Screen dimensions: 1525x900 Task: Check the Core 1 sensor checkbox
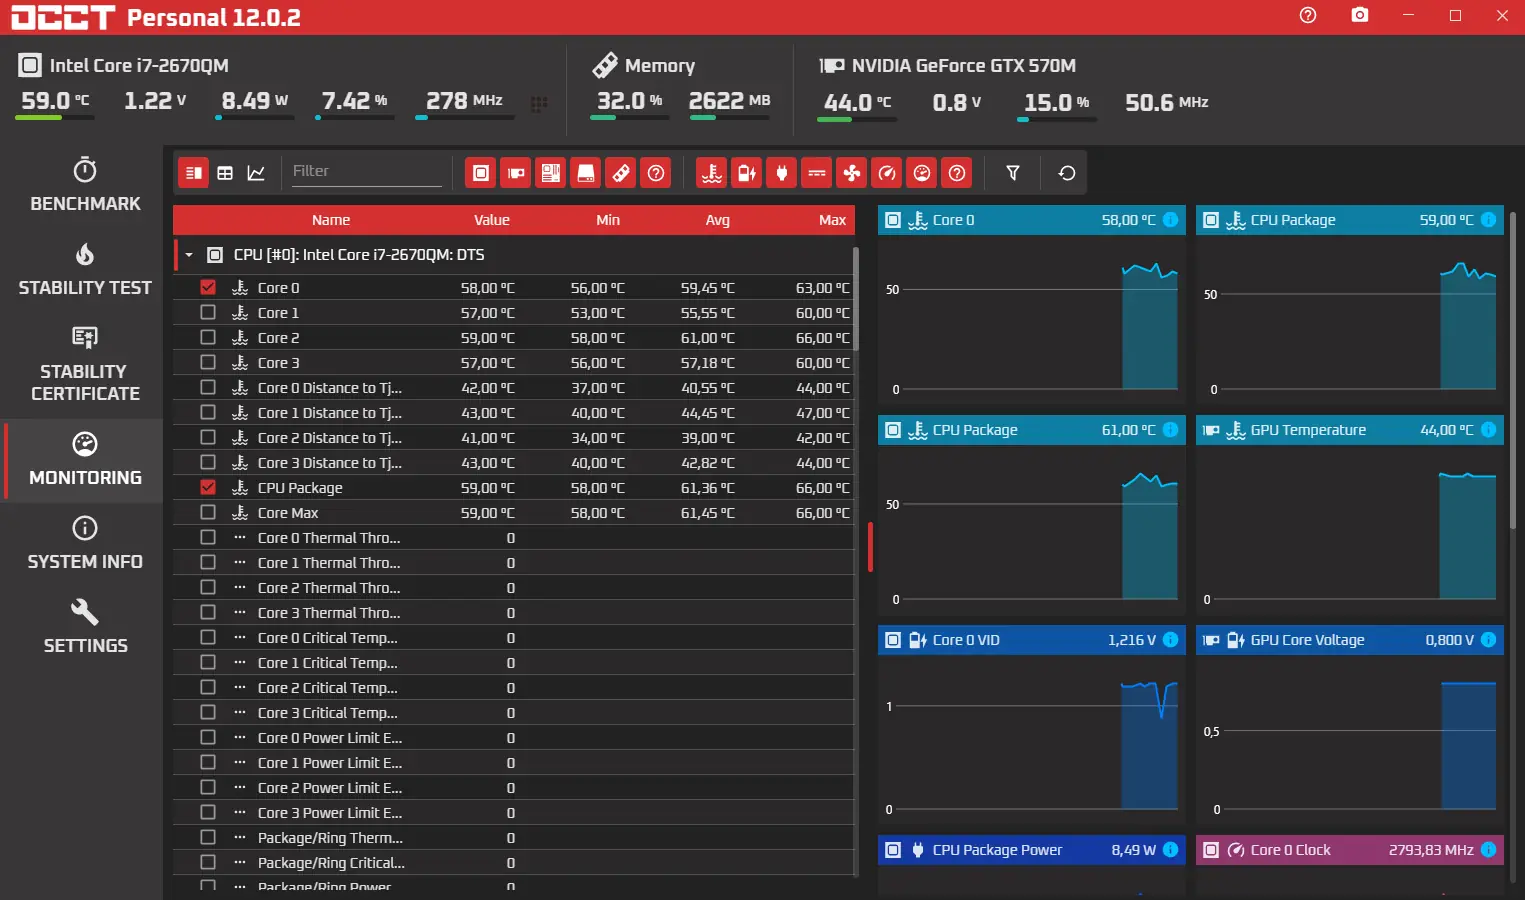click(208, 312)
